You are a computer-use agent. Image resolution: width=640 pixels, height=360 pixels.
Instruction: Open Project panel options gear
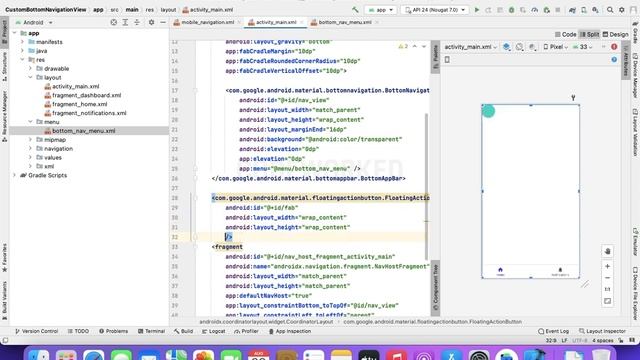point(151,22)
